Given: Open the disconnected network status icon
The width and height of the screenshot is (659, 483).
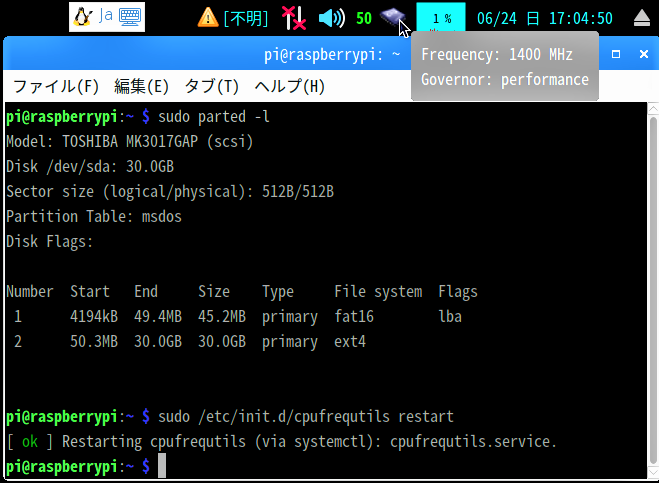Looking at the screenshot, I should tap(294, 18).
